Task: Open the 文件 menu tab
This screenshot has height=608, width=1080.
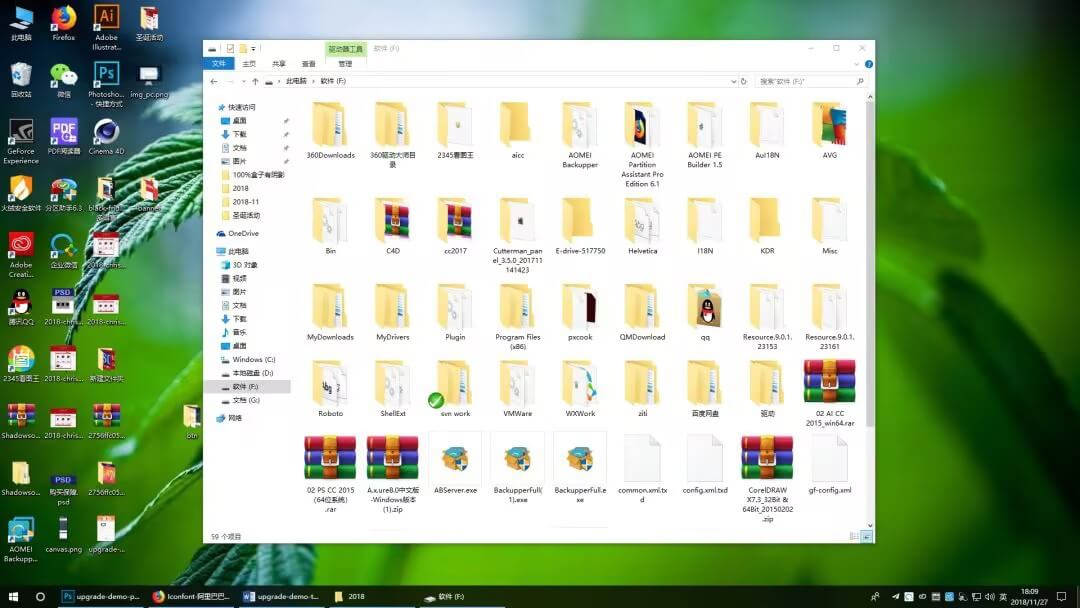Action: tap(217, 63)
